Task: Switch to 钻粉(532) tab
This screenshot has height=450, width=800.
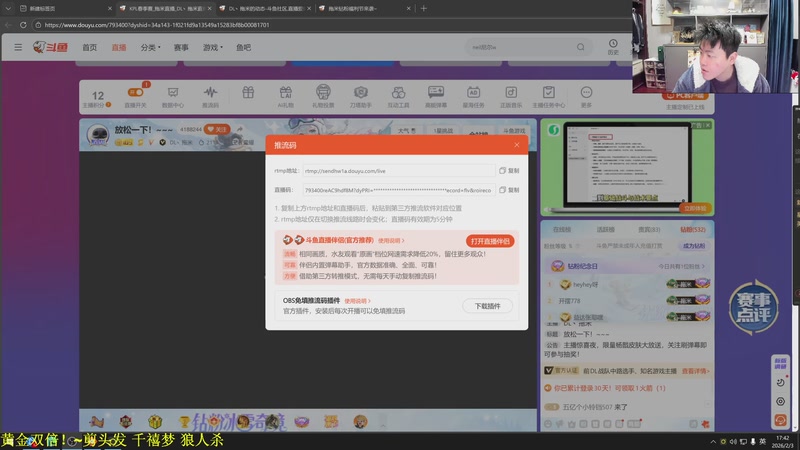Action: pos(693,230)
